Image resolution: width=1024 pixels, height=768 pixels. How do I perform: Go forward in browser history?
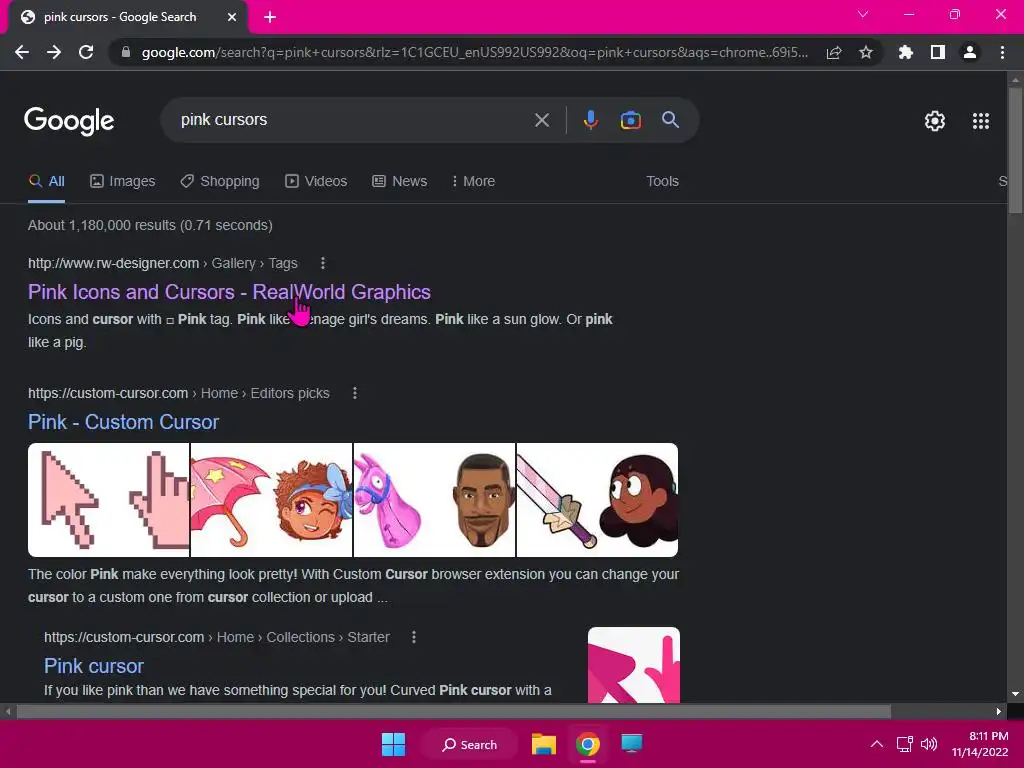coord(54,52)
